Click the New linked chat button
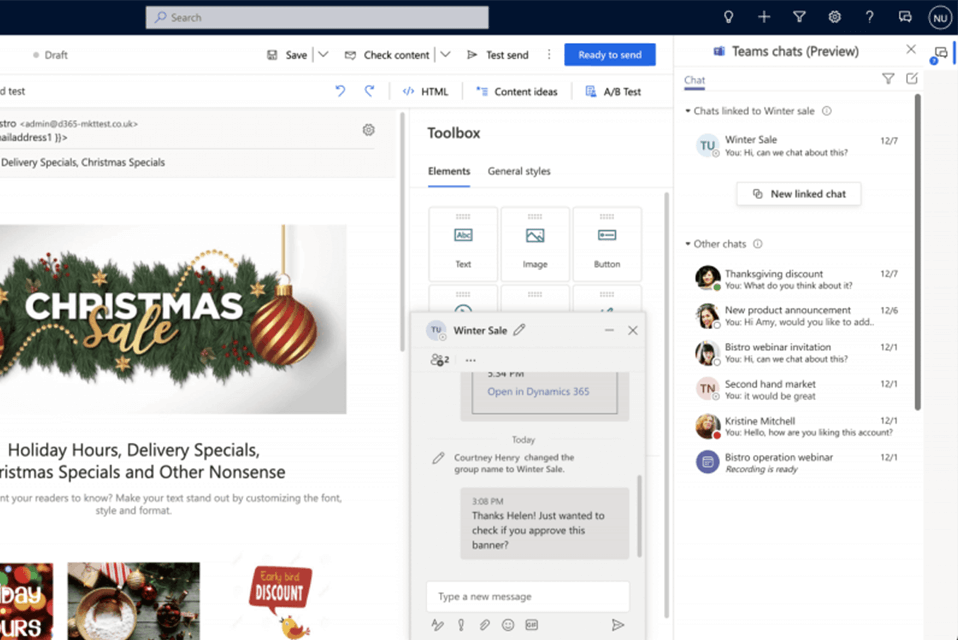The height and width of the screenshot is (640, 958). pyautogui.click(x=798, y=194)
